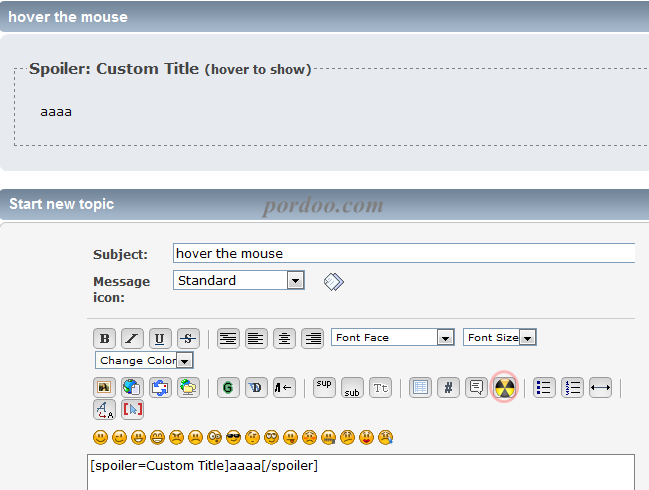Insert FTP link with globe and folder

188,388
